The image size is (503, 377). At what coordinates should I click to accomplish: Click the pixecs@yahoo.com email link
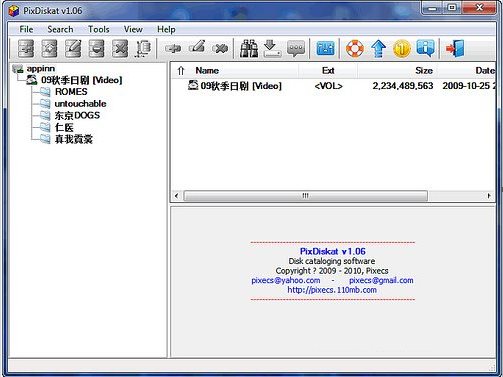click(x=286, y=280)
